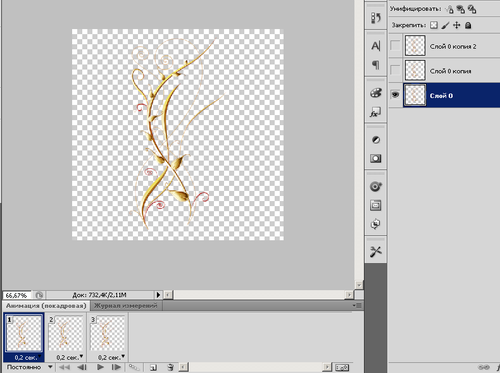This screenshot has height=373, width=500.
Task: Open the 3D disc-shaped panel icon
Action: tap(376, 187)
